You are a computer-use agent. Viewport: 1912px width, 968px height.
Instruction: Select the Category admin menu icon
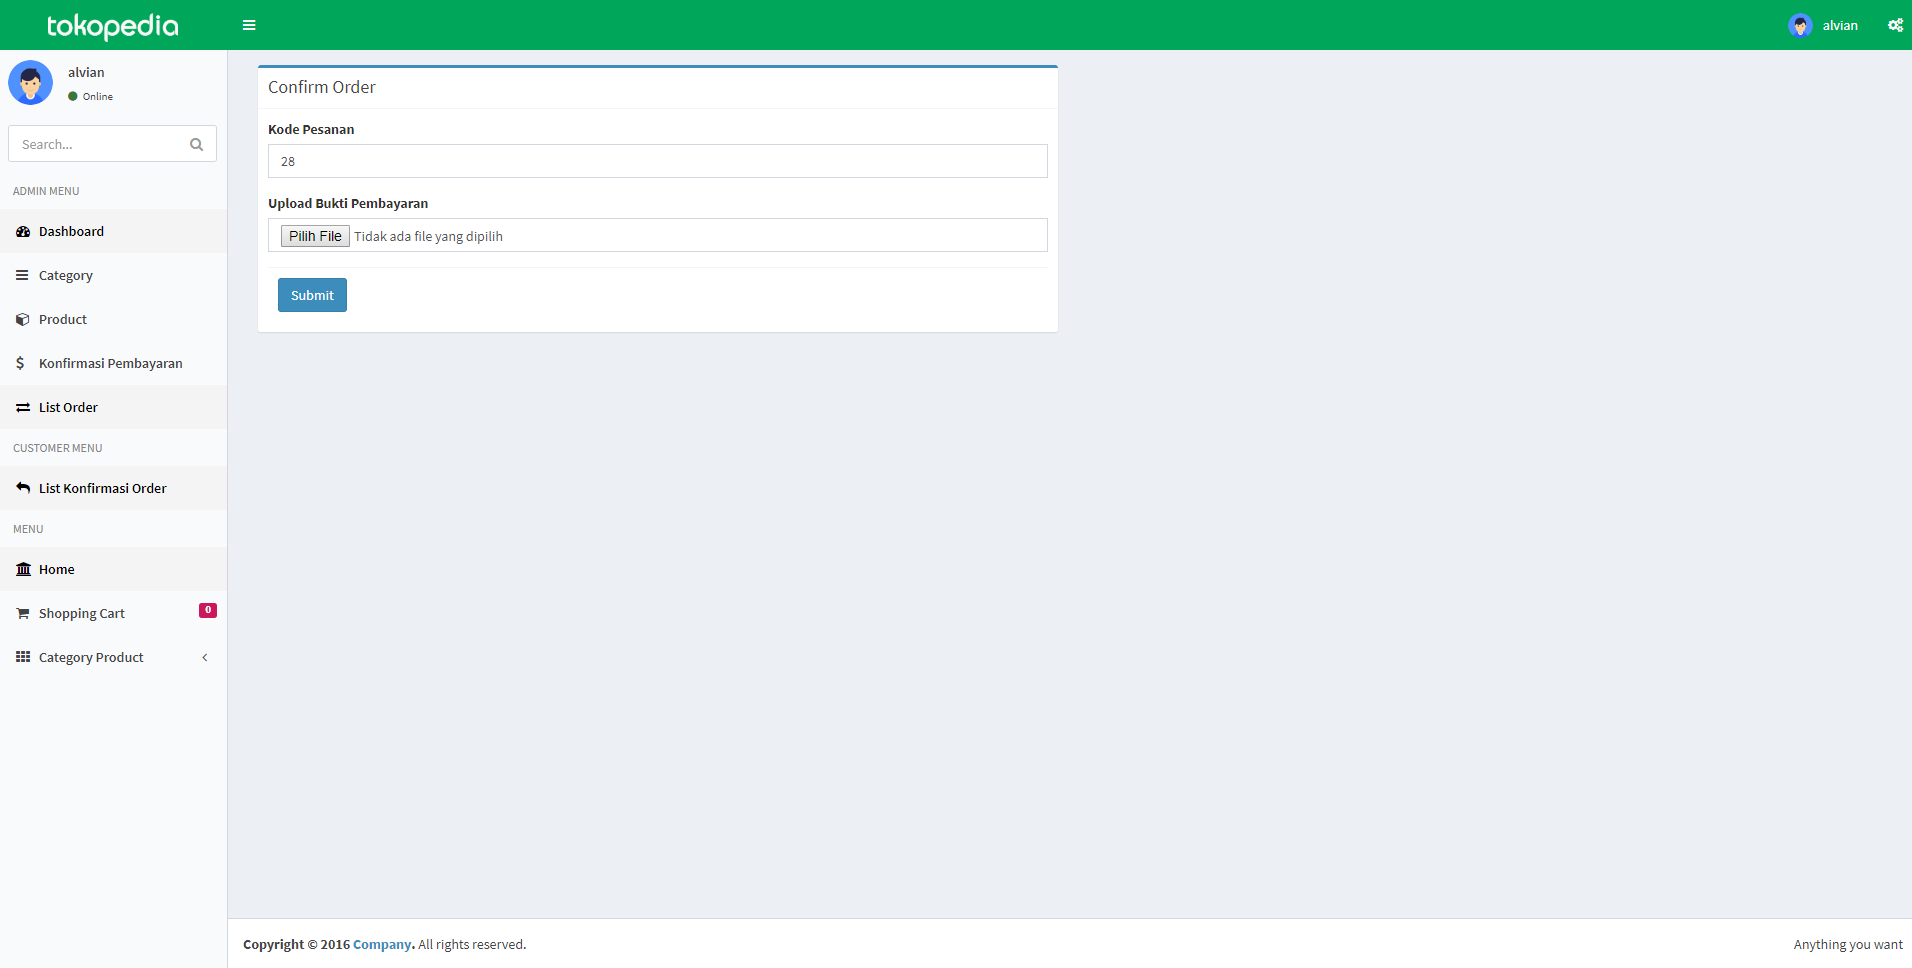[x=22, y=275]
